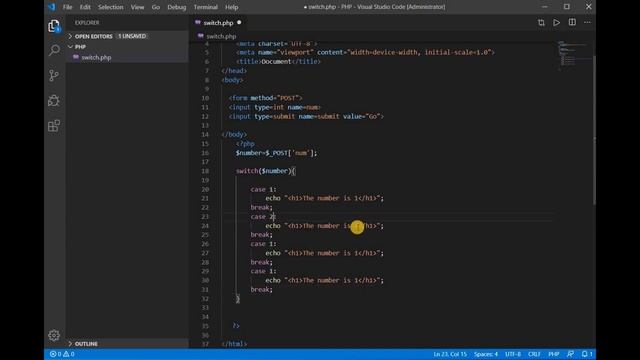The width and height of the screenshot is (640, 360).
Task: Open the Debug menu
Action: point(177,7)
